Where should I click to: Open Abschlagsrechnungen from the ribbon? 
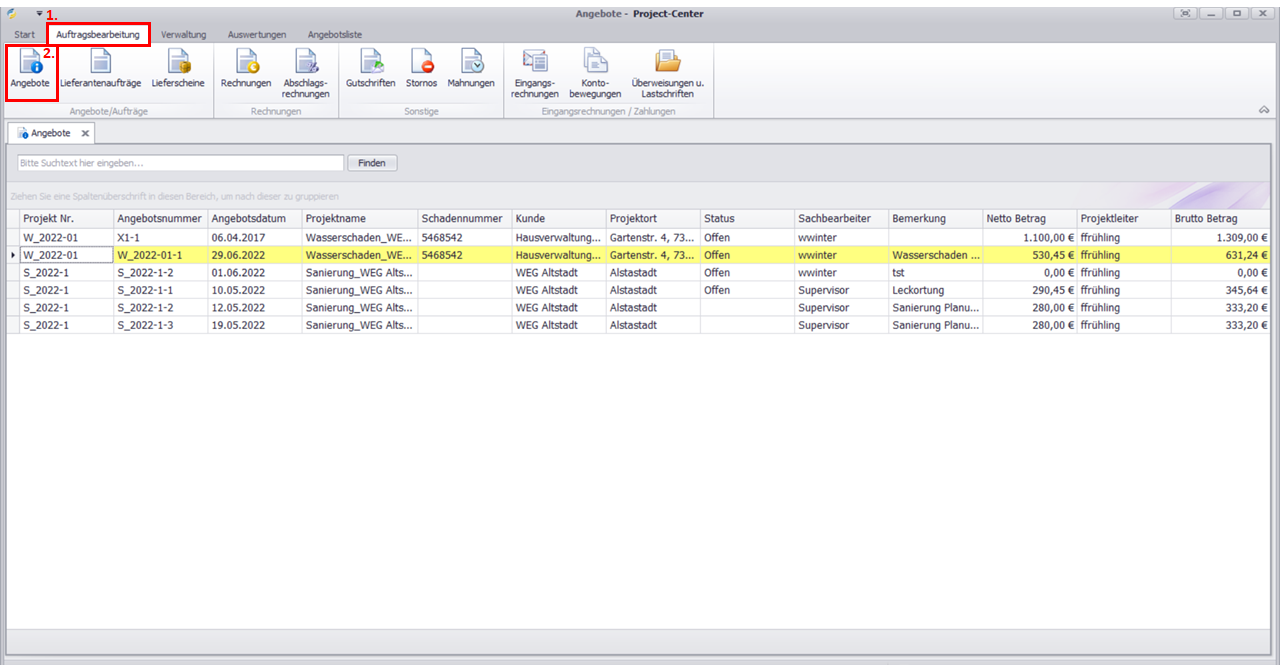305,72
